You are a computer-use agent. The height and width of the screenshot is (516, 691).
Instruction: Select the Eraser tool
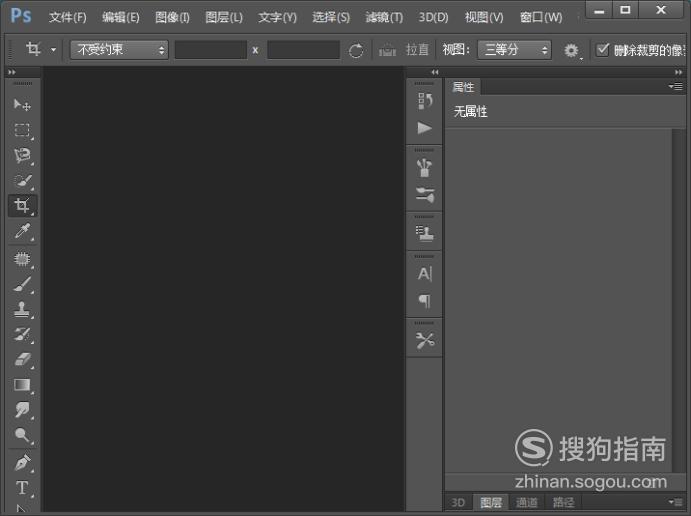pos(22,360)
